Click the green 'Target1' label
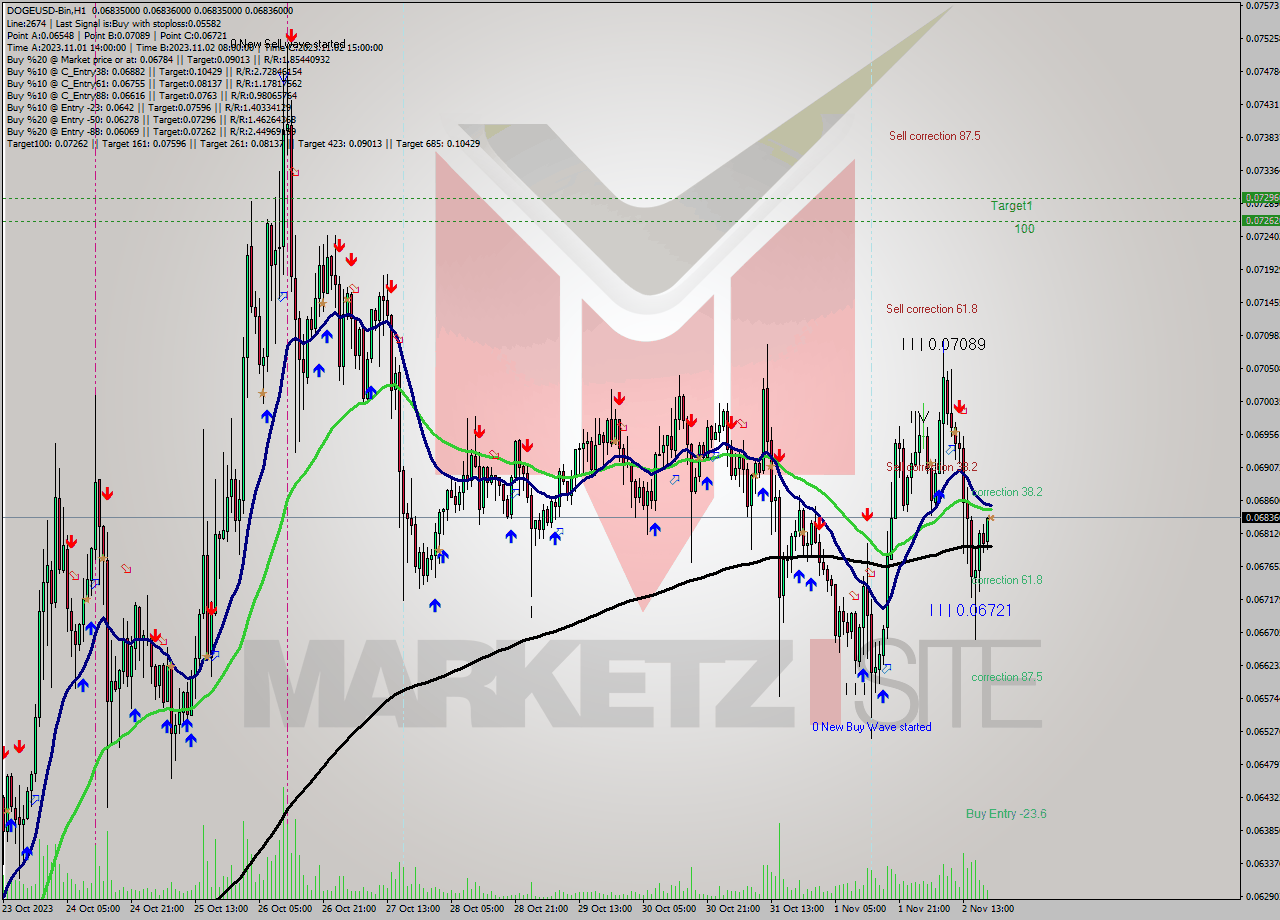This screenshot has height=920, width=1280. (x=1012, y=205)
